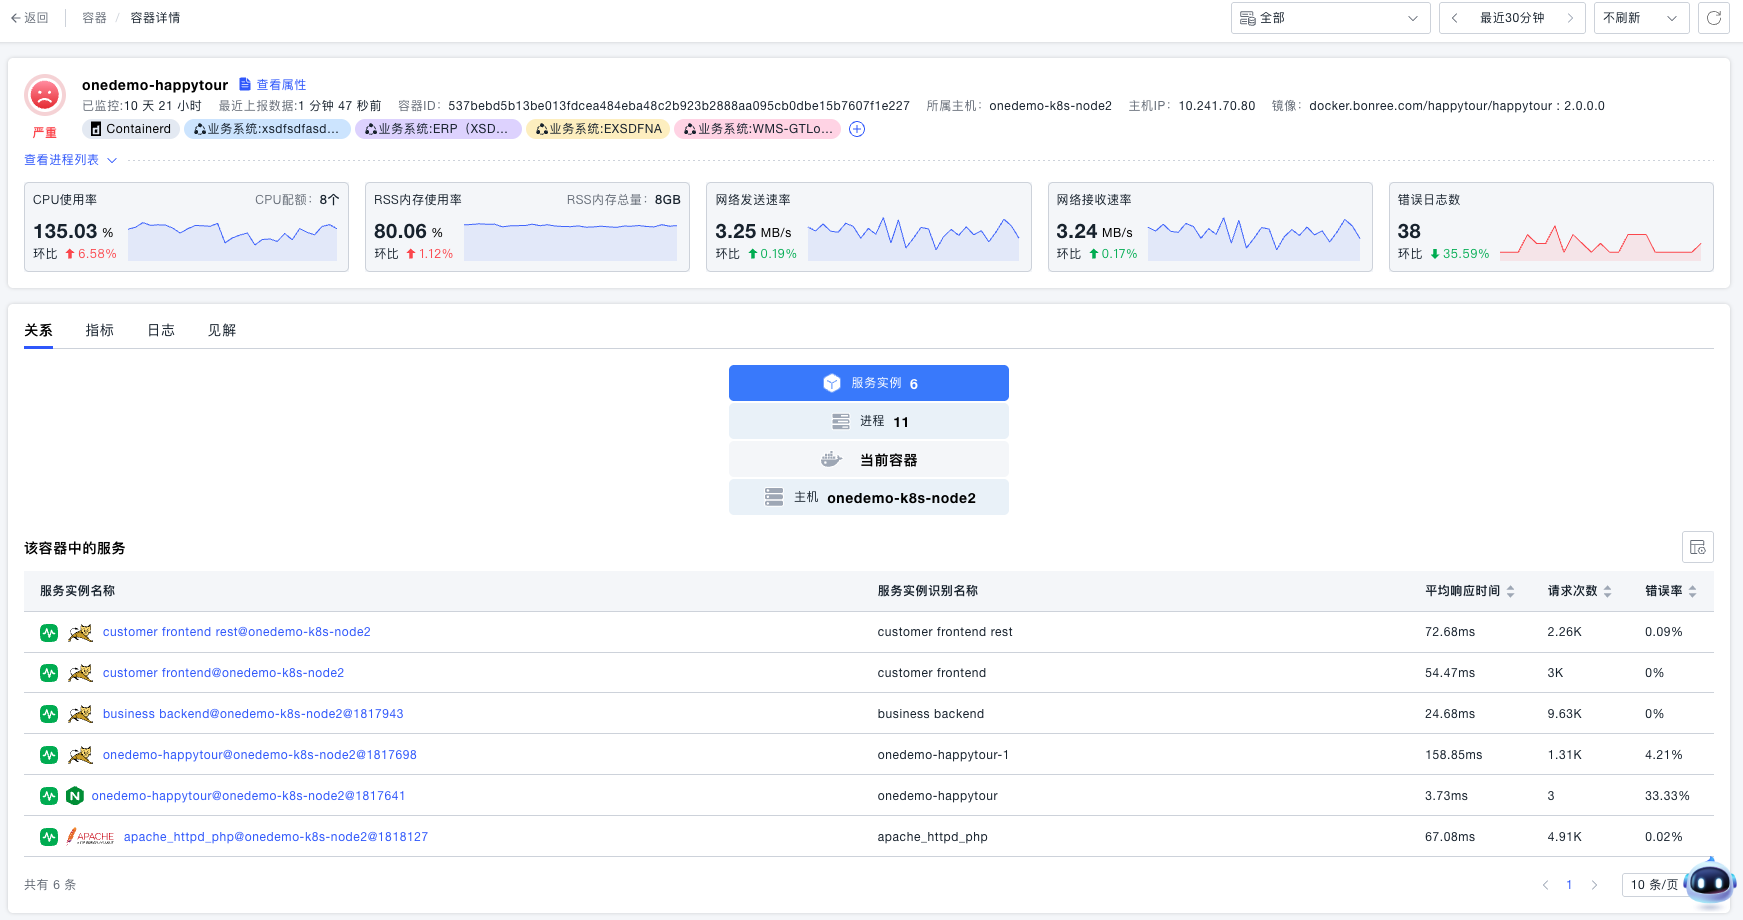Screen dimensions: 1743x920
Task: Click the robot assistant icon
Action: pos(1710,882)
